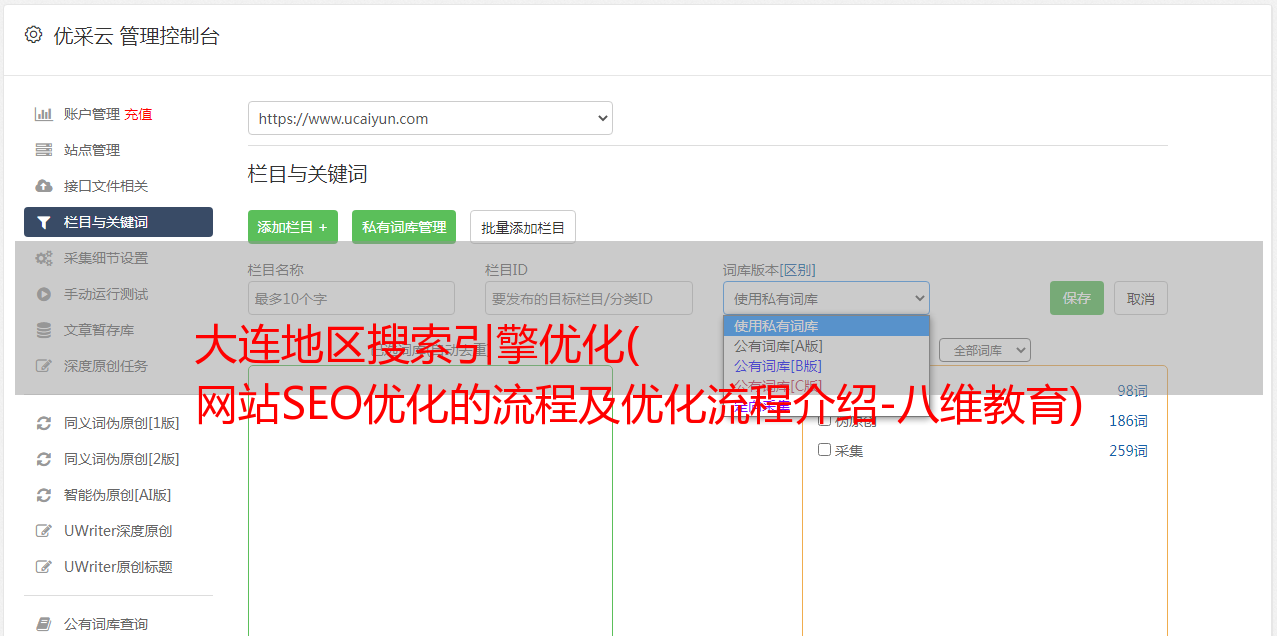Click the red 充值 link
The image size is (1277, 636).
[x=138, y=114]
